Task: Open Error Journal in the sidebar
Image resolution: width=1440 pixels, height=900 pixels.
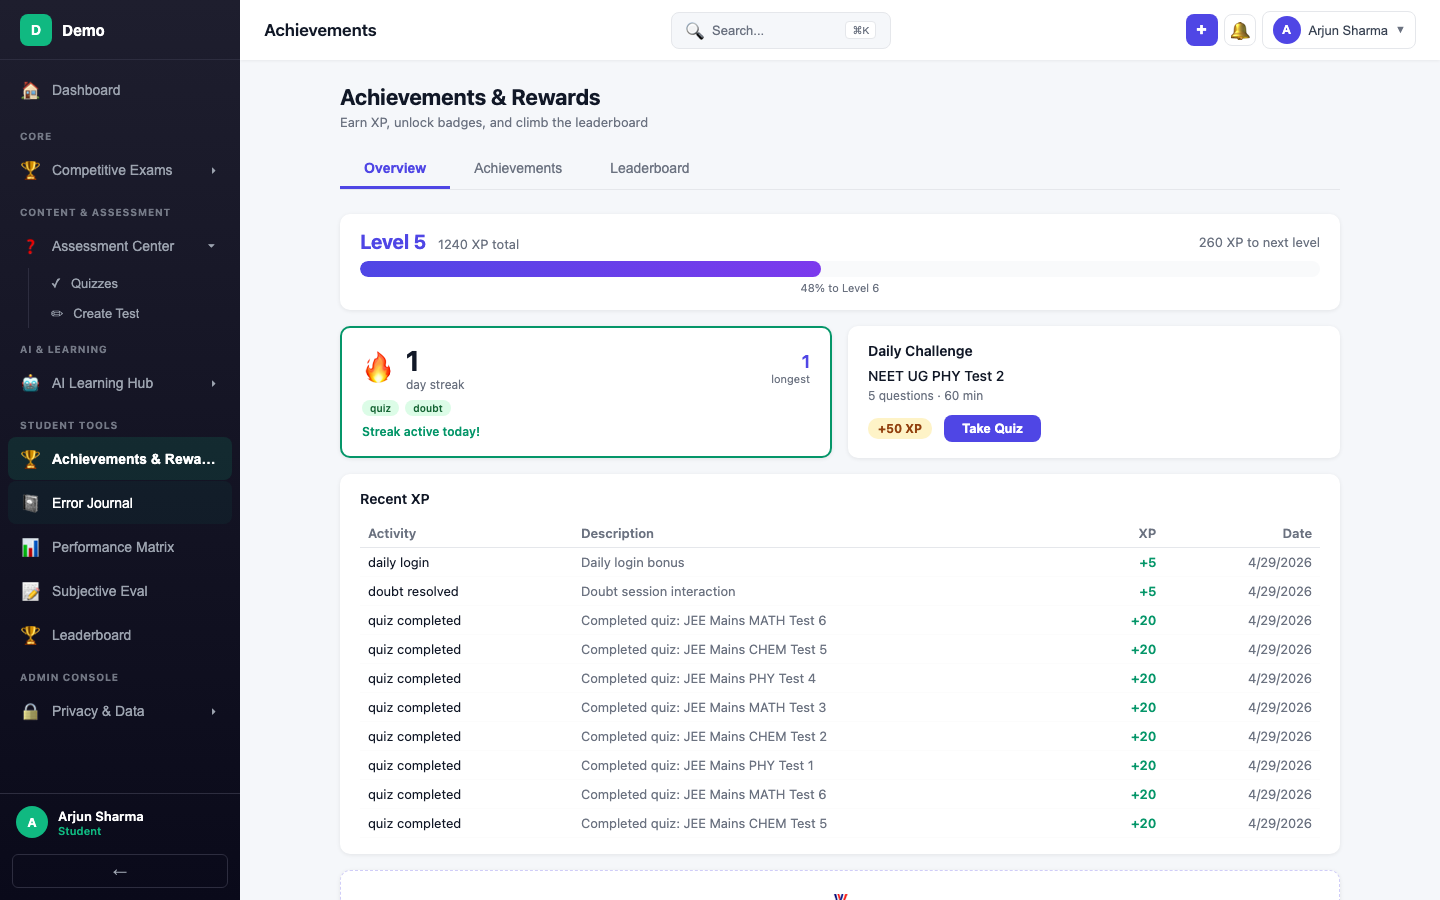Action: [x=120, y=503]
